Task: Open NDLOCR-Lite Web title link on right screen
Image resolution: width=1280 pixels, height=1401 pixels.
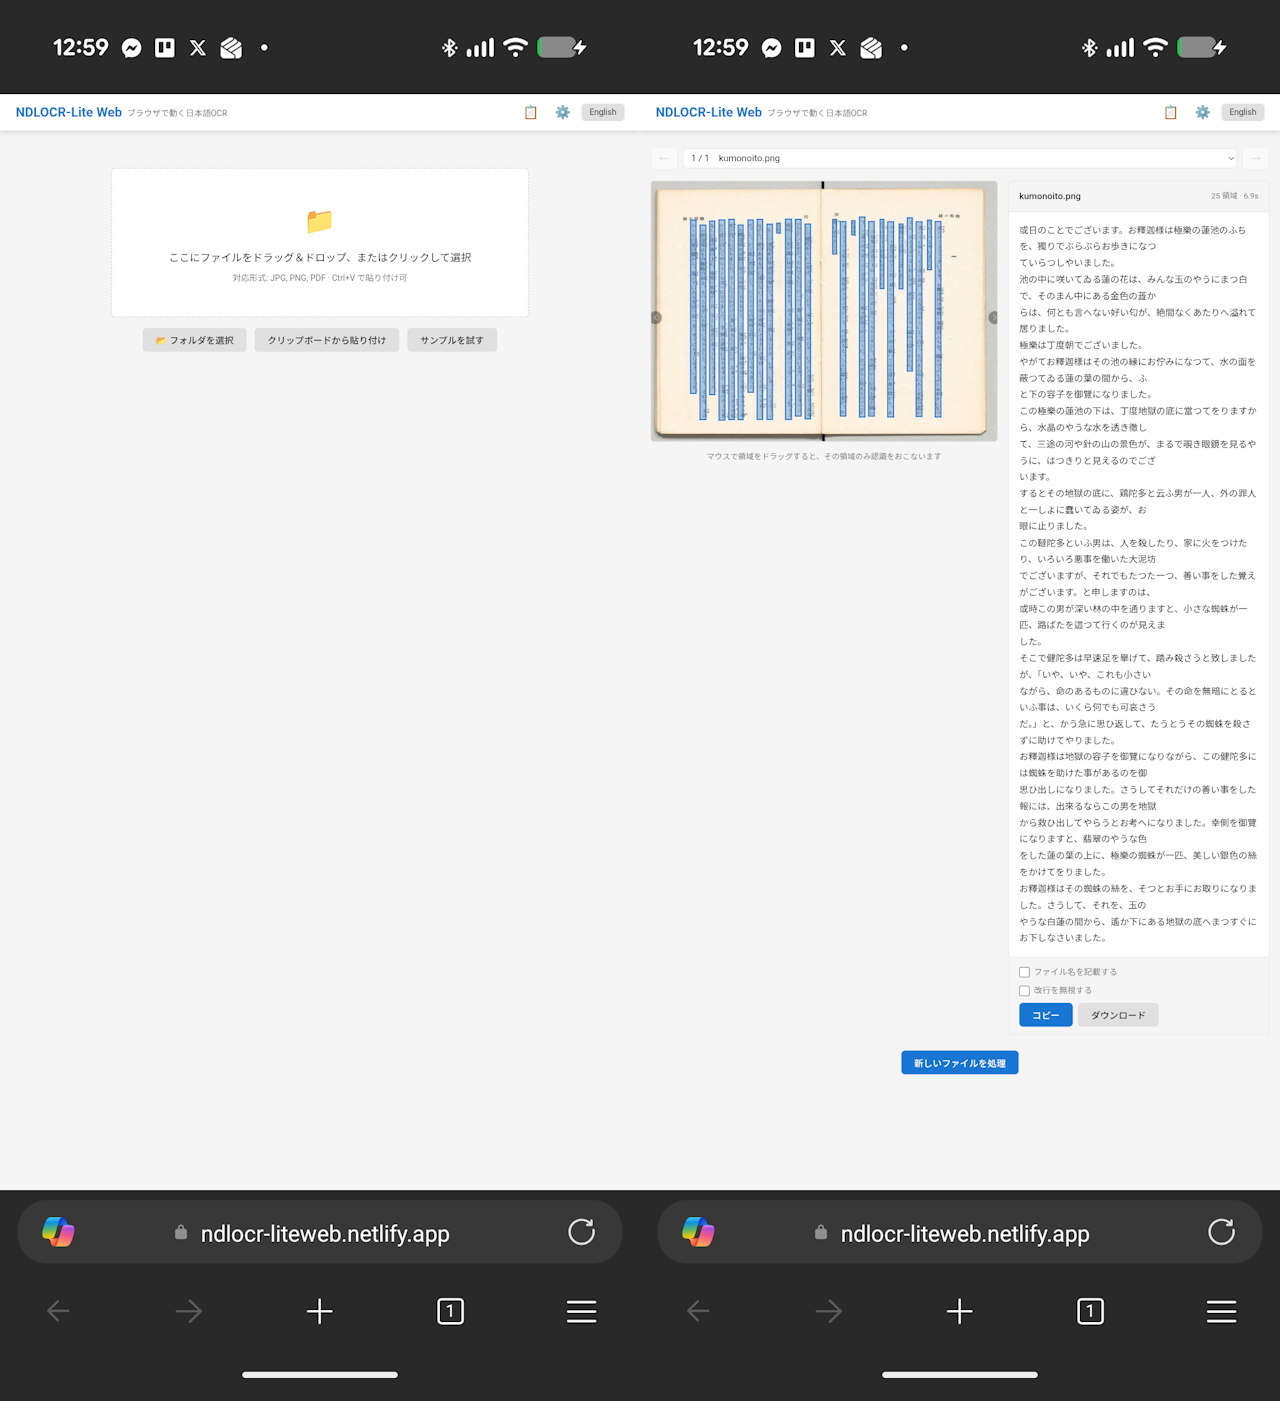Action: (709, 113)
